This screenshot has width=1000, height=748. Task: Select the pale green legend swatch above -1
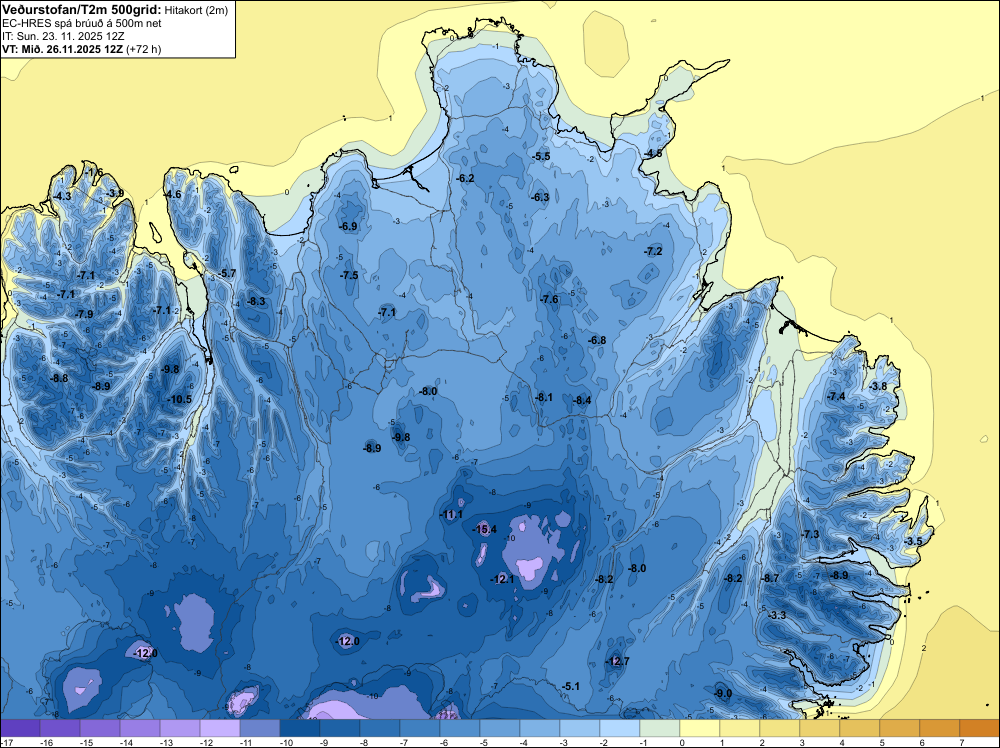click(659, 727)
